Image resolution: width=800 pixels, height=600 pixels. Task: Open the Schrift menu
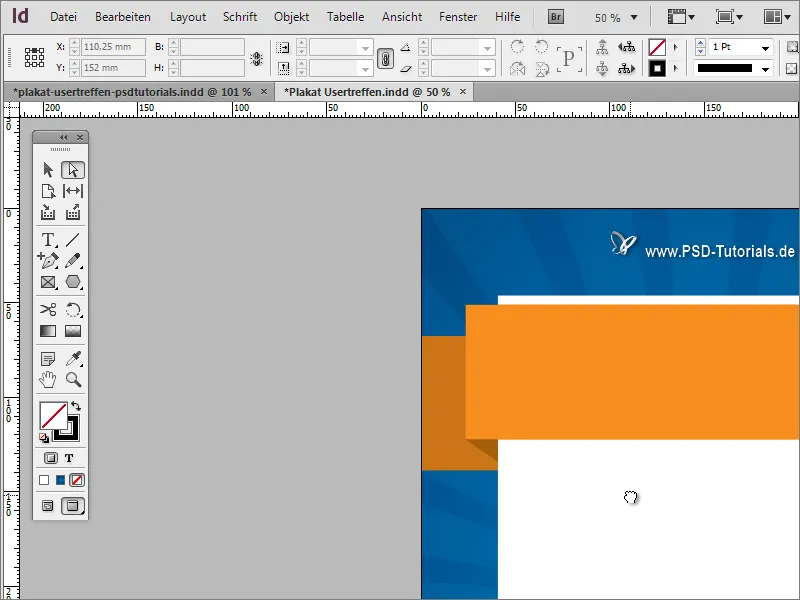(x=240, y=17)
